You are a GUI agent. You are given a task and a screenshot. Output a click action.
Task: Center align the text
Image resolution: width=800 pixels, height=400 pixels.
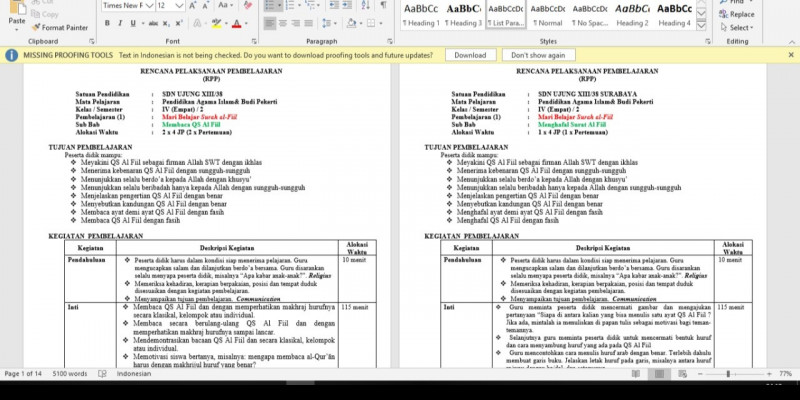tap(283, 23)
